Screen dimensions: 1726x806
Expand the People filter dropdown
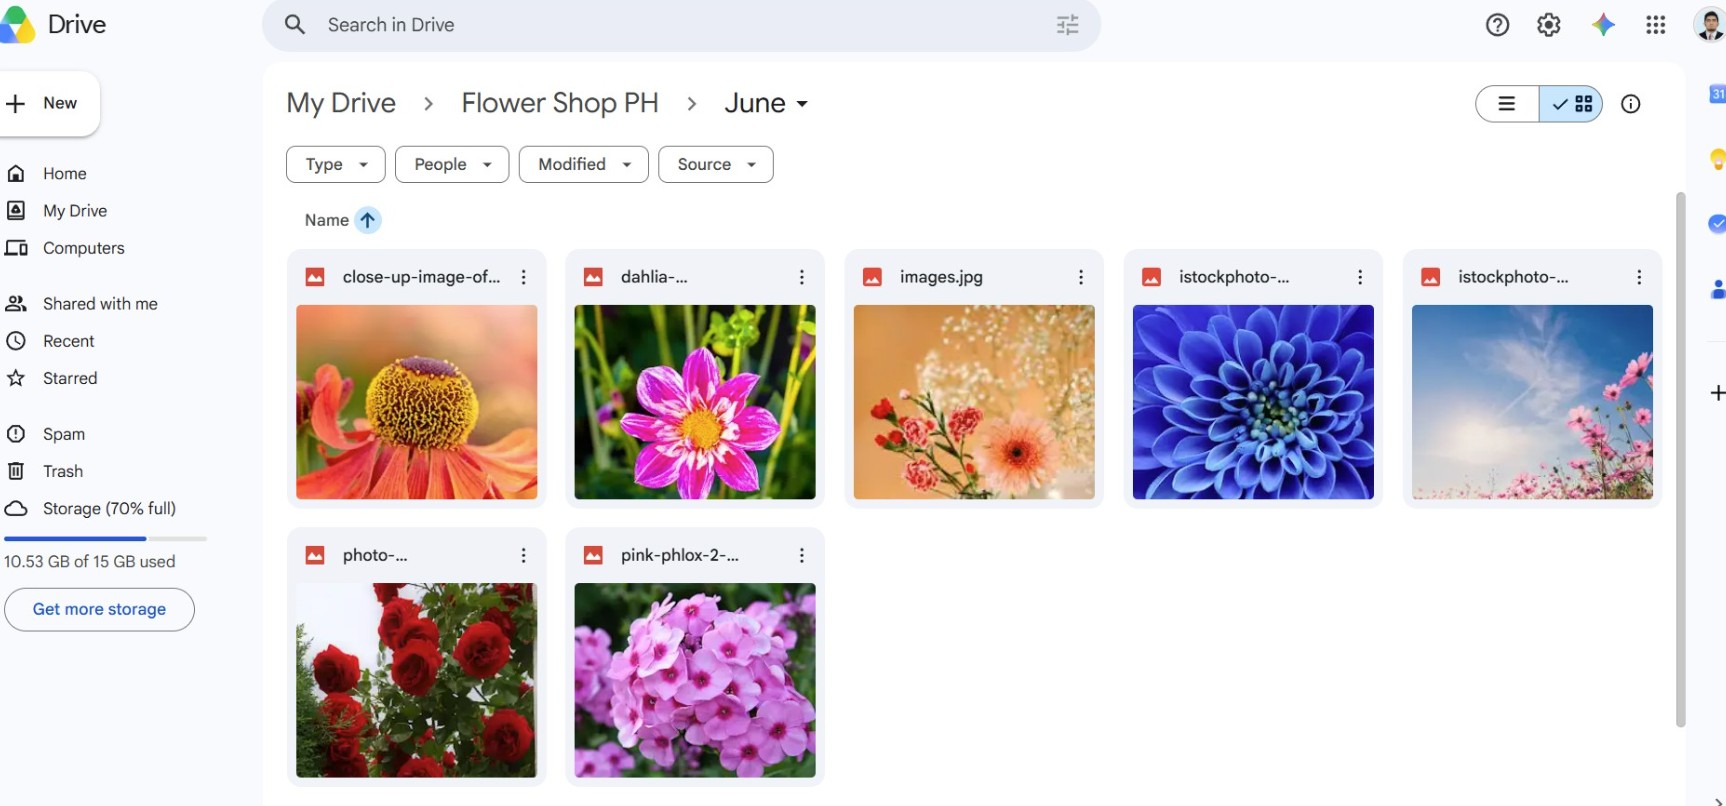(x=452, y=164)
